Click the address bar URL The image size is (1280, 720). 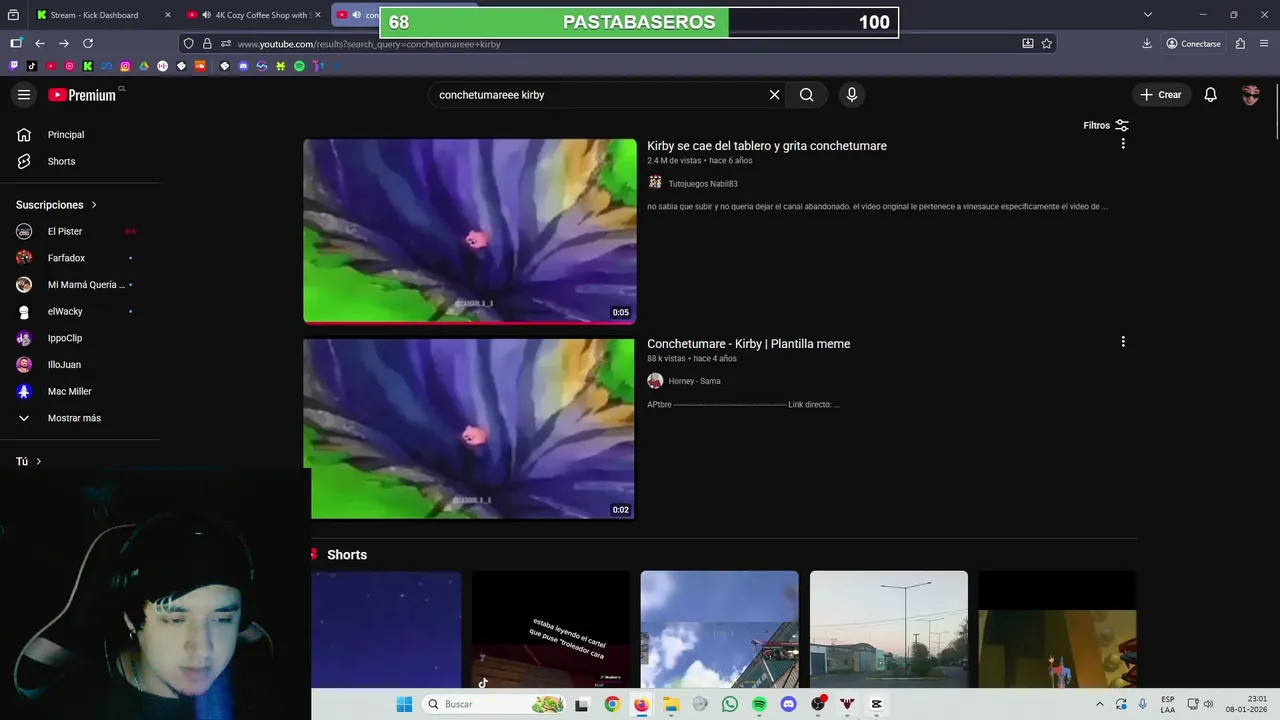369,44
